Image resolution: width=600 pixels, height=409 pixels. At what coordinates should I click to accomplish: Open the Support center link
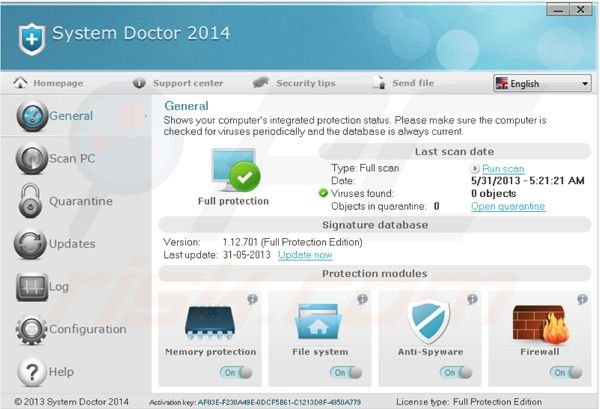188,83
